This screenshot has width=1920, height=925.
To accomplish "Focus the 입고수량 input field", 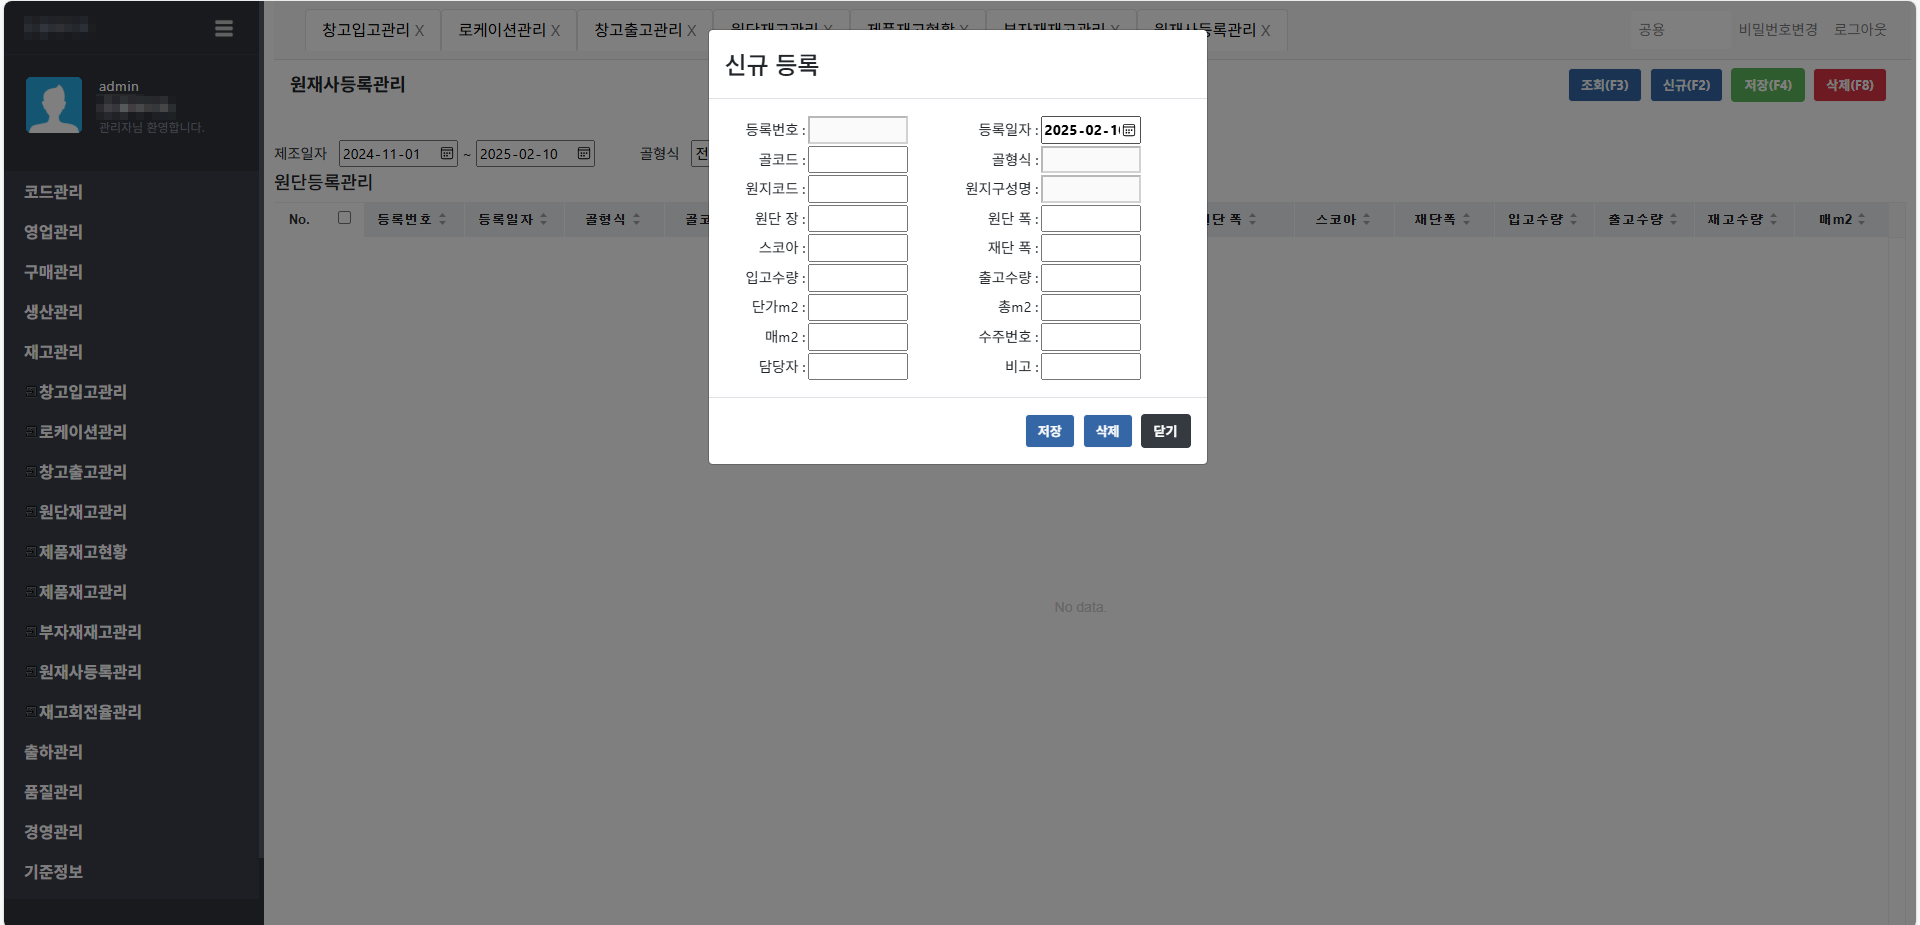I will pos(858,278).
